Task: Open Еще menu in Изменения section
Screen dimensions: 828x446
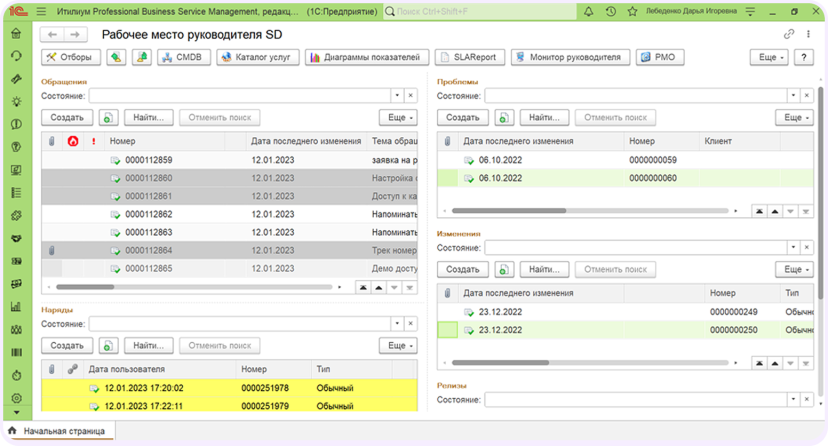Action: pyautogui.click(x=794, y=270)
